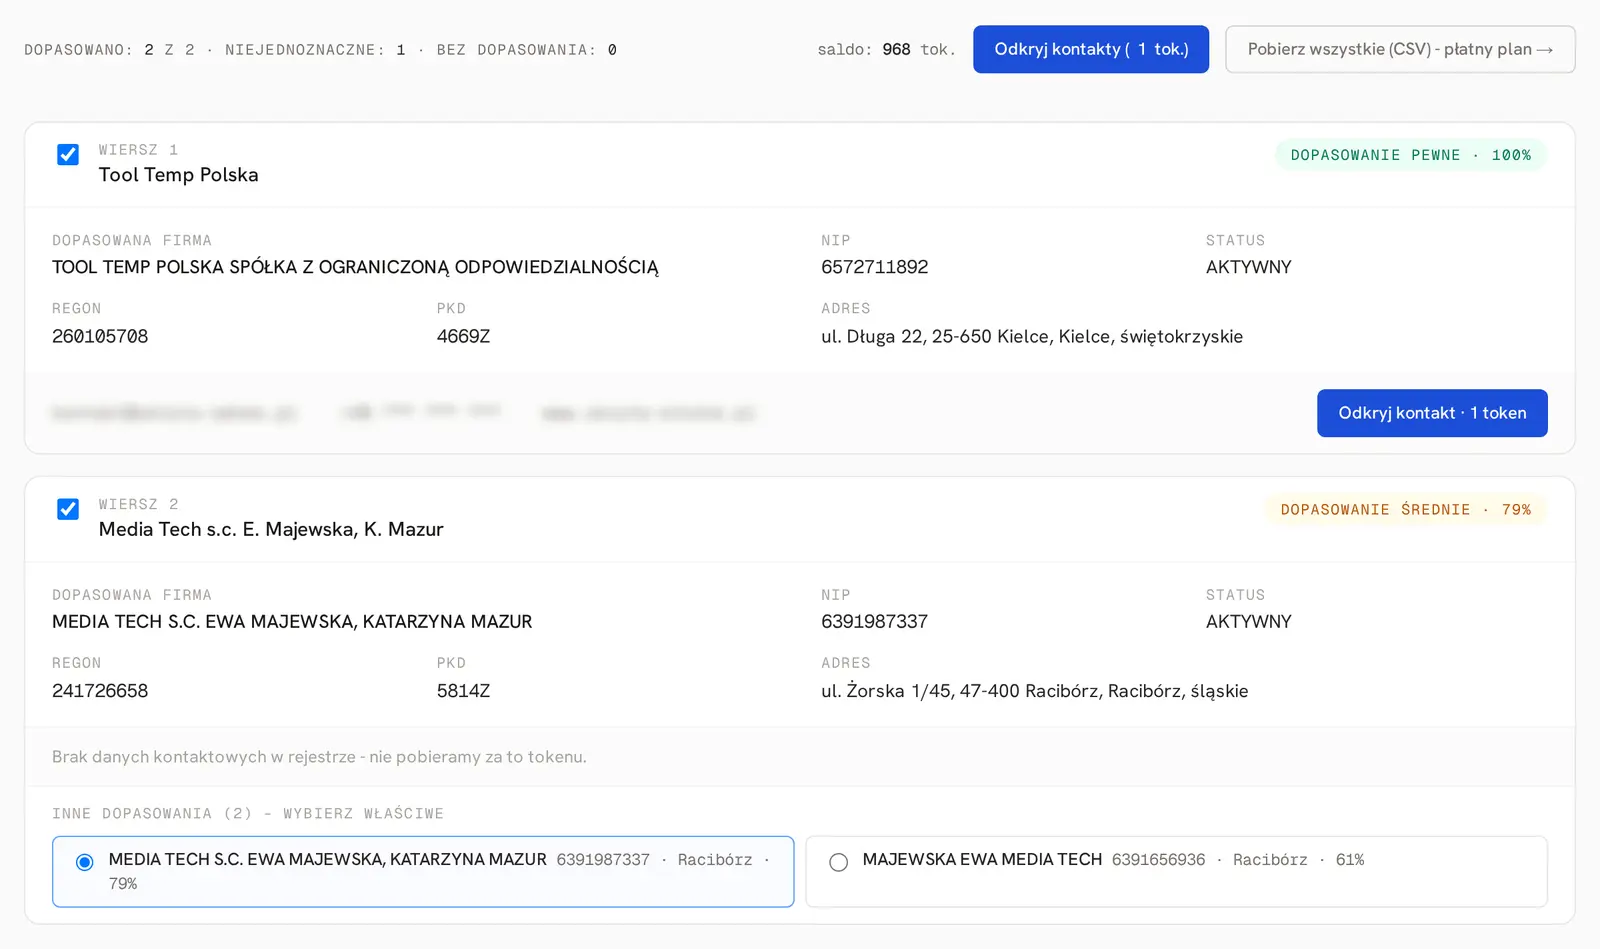Image resolution: width=1600 pixels, height=949 pixels.
Task: Click the Bez dopasowania: 0 counter
Action: pos(527,50)
